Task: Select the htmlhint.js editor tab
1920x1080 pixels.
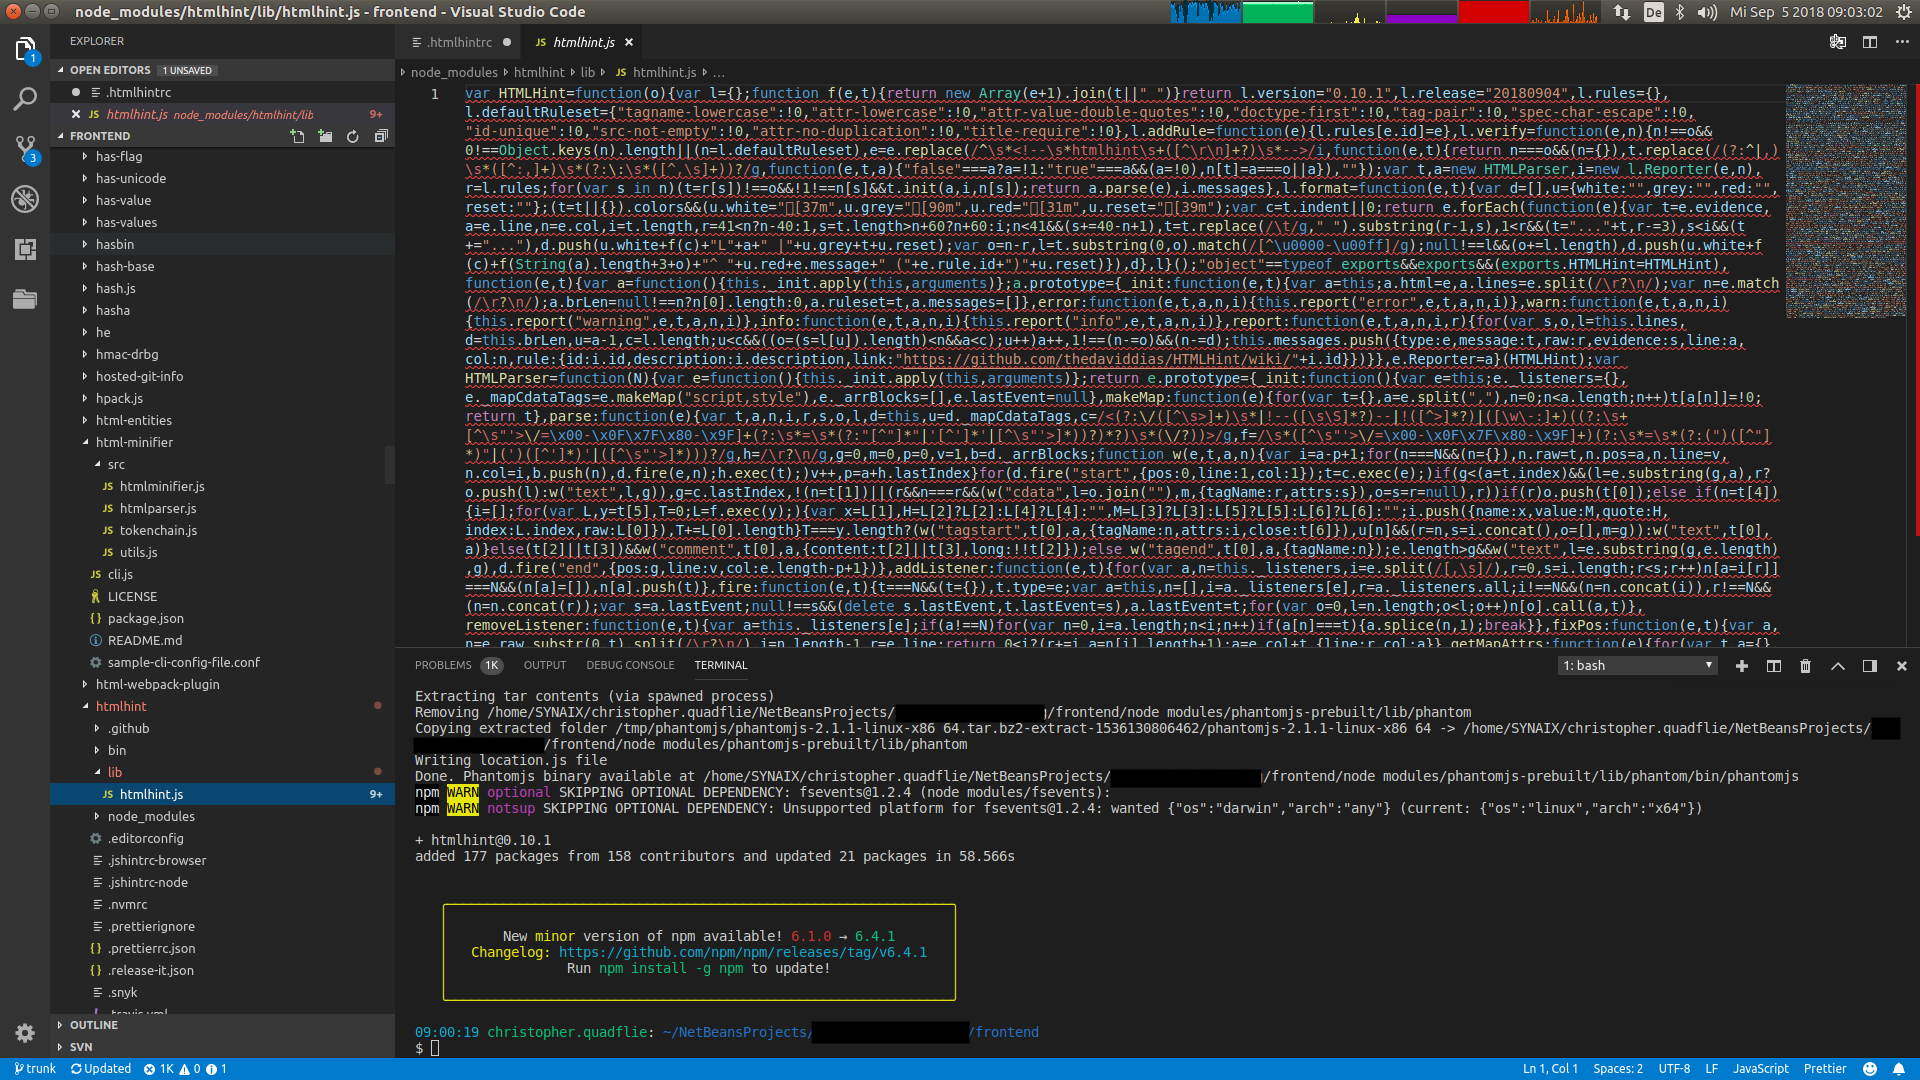Action: tap(583, 42)
